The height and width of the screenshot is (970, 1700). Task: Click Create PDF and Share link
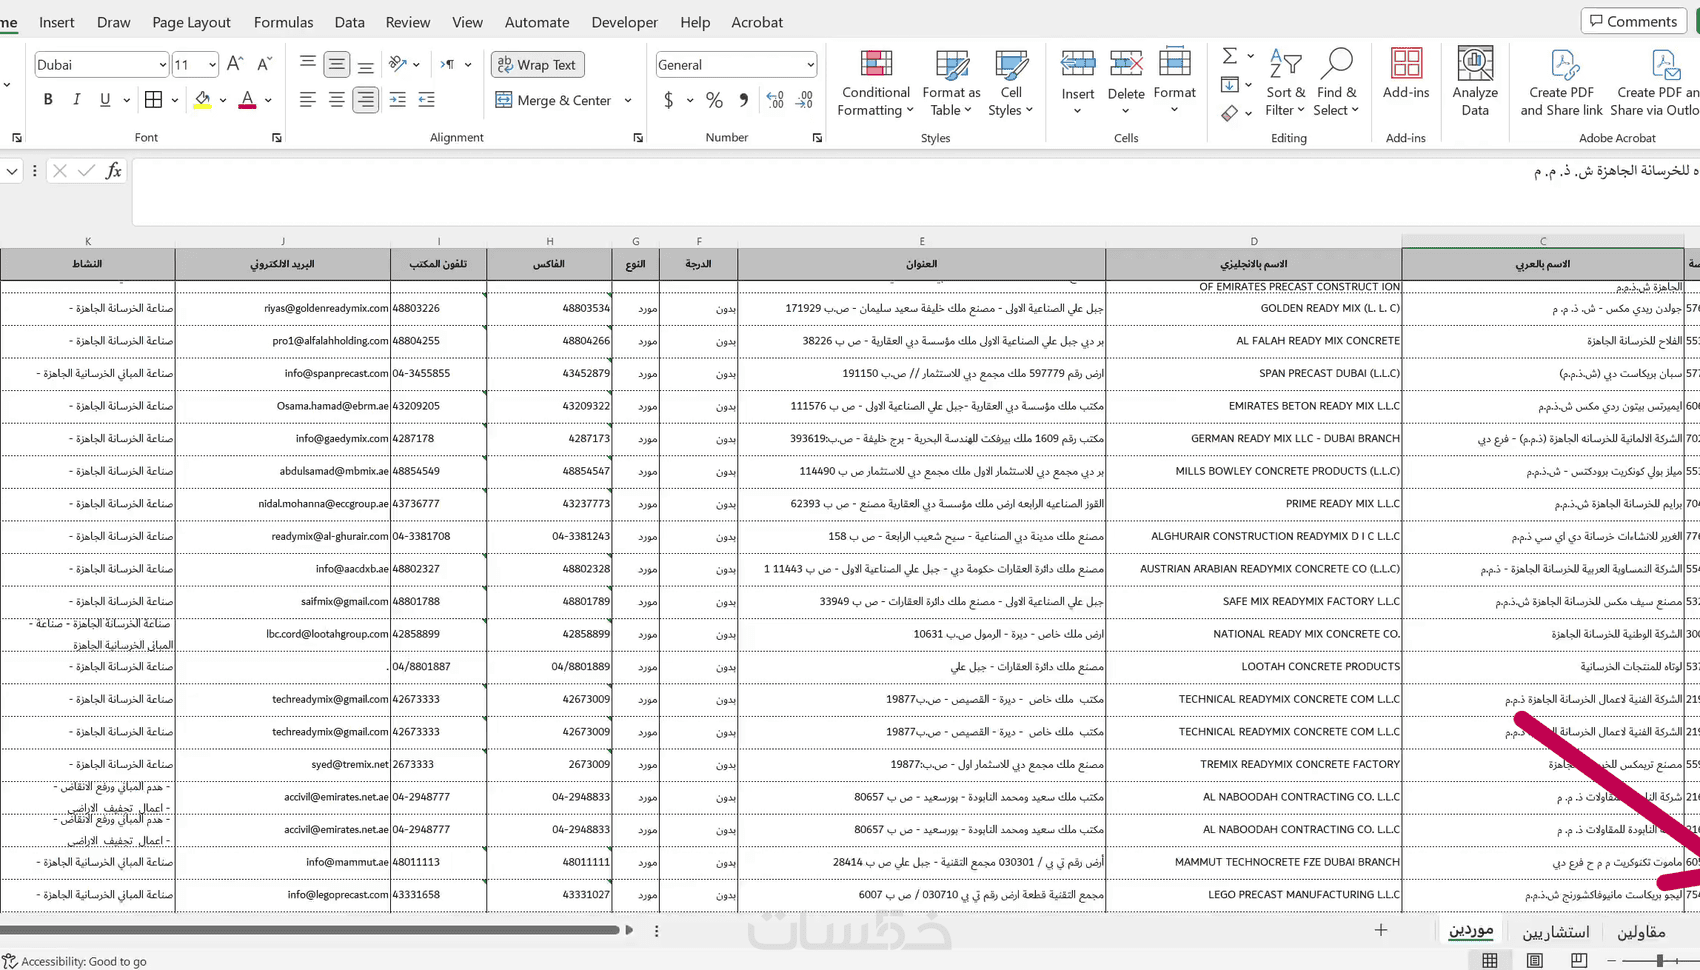tap(1561, 82)
